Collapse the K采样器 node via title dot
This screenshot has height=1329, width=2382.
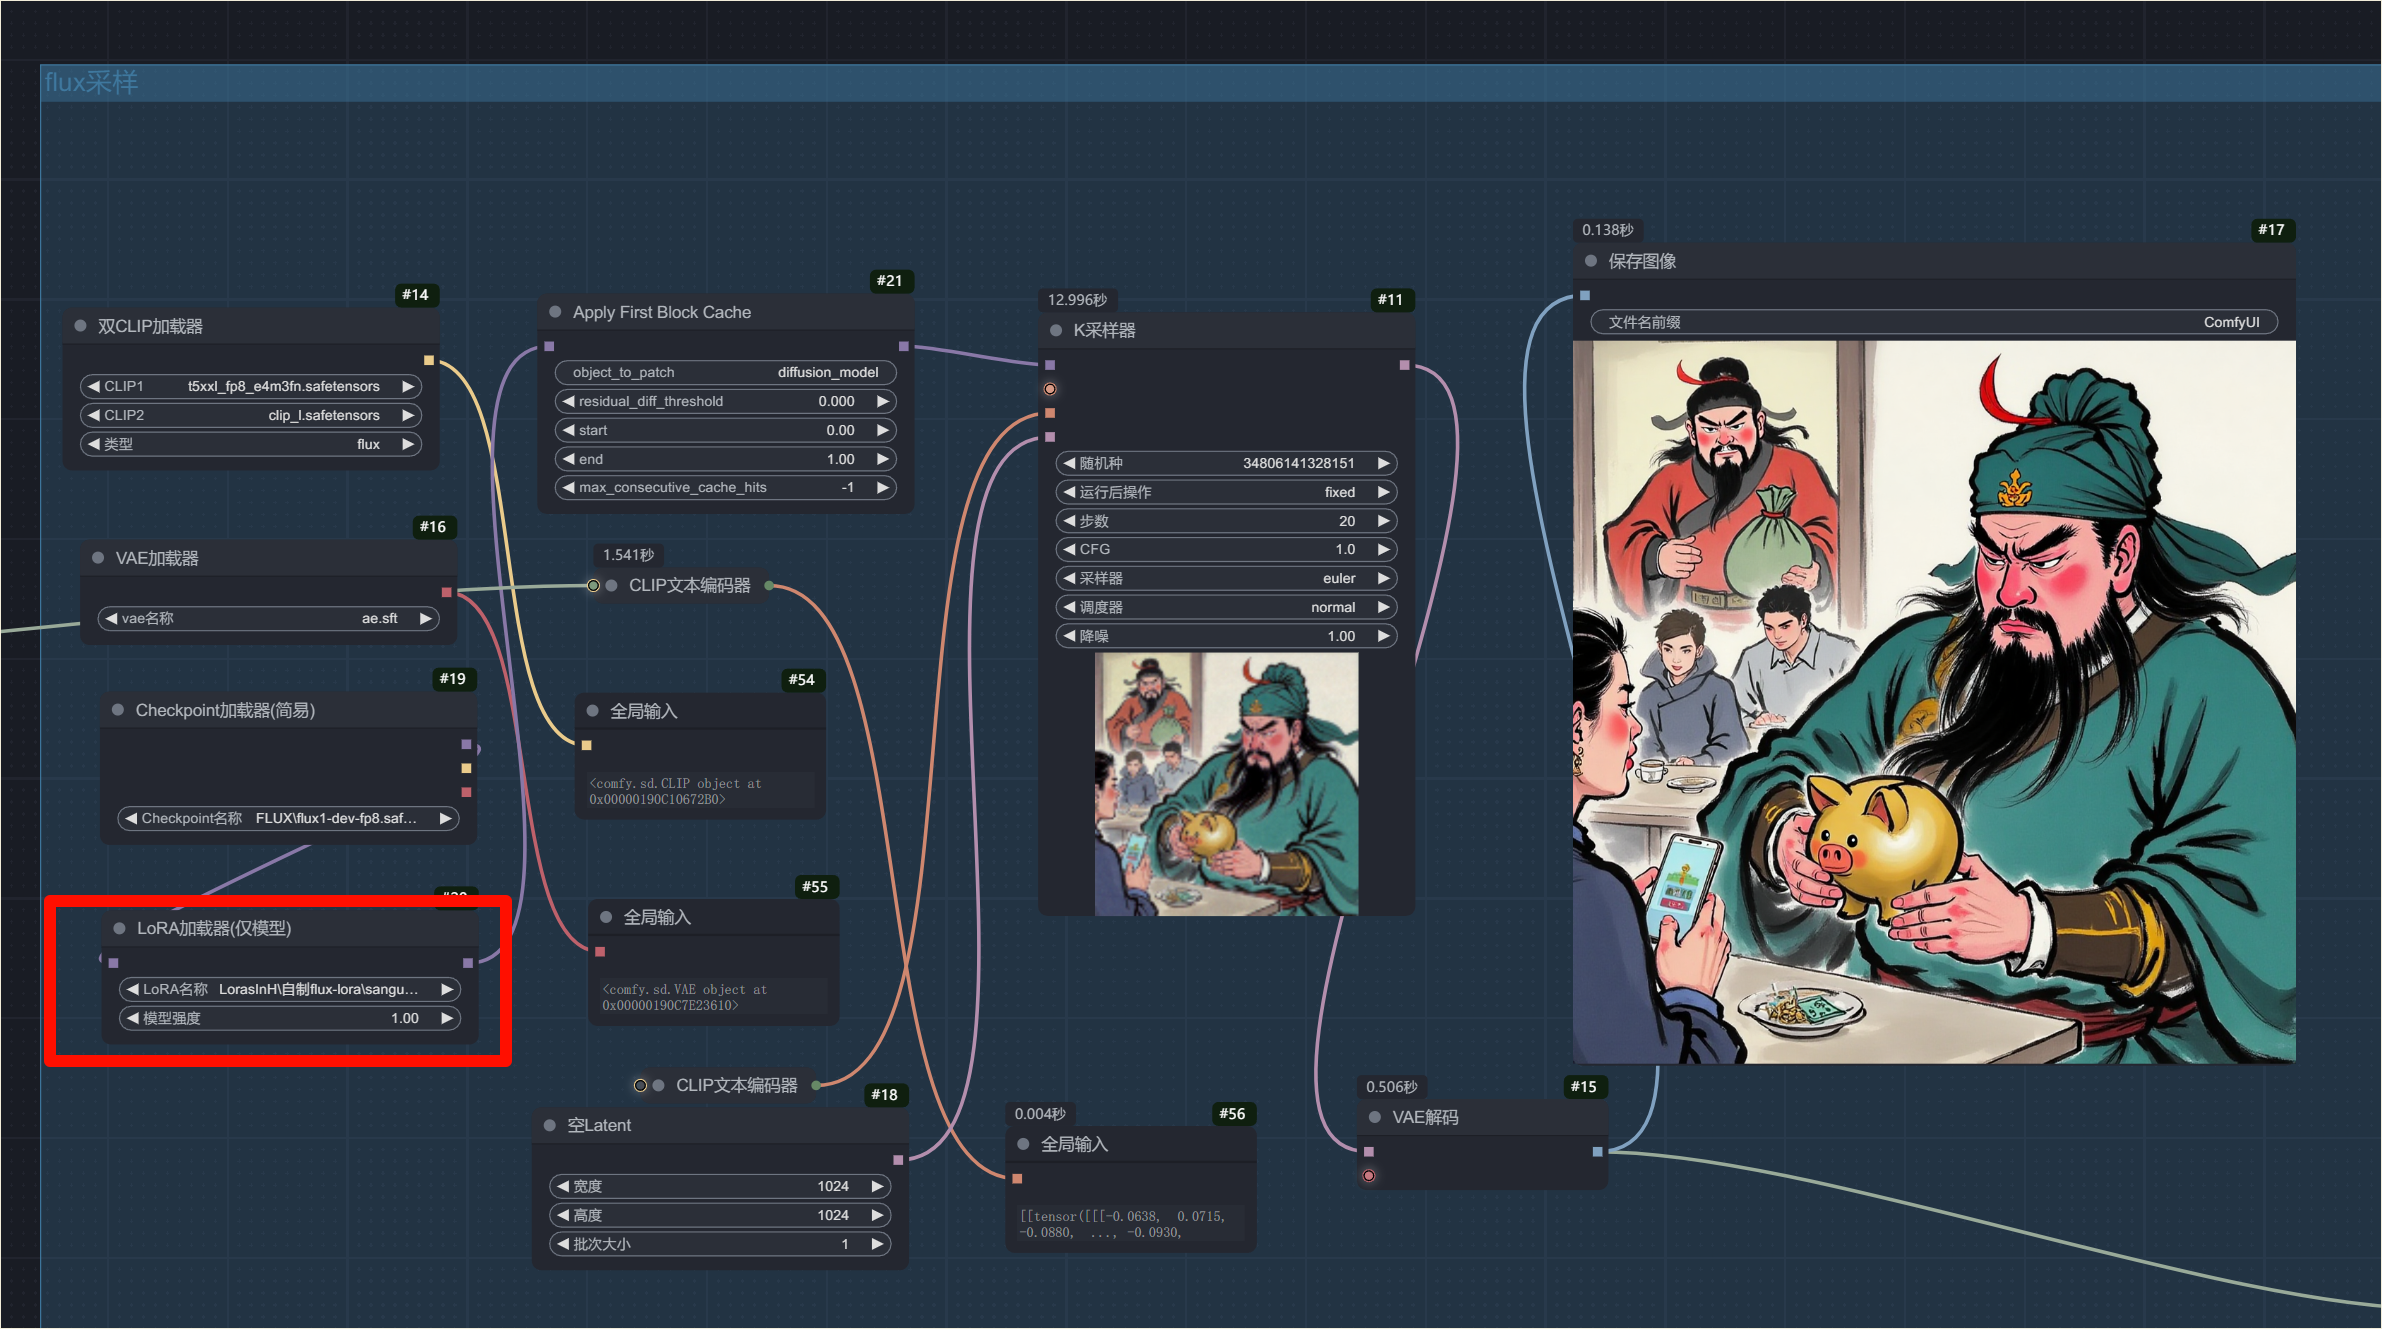click(x=1056, y=330)
